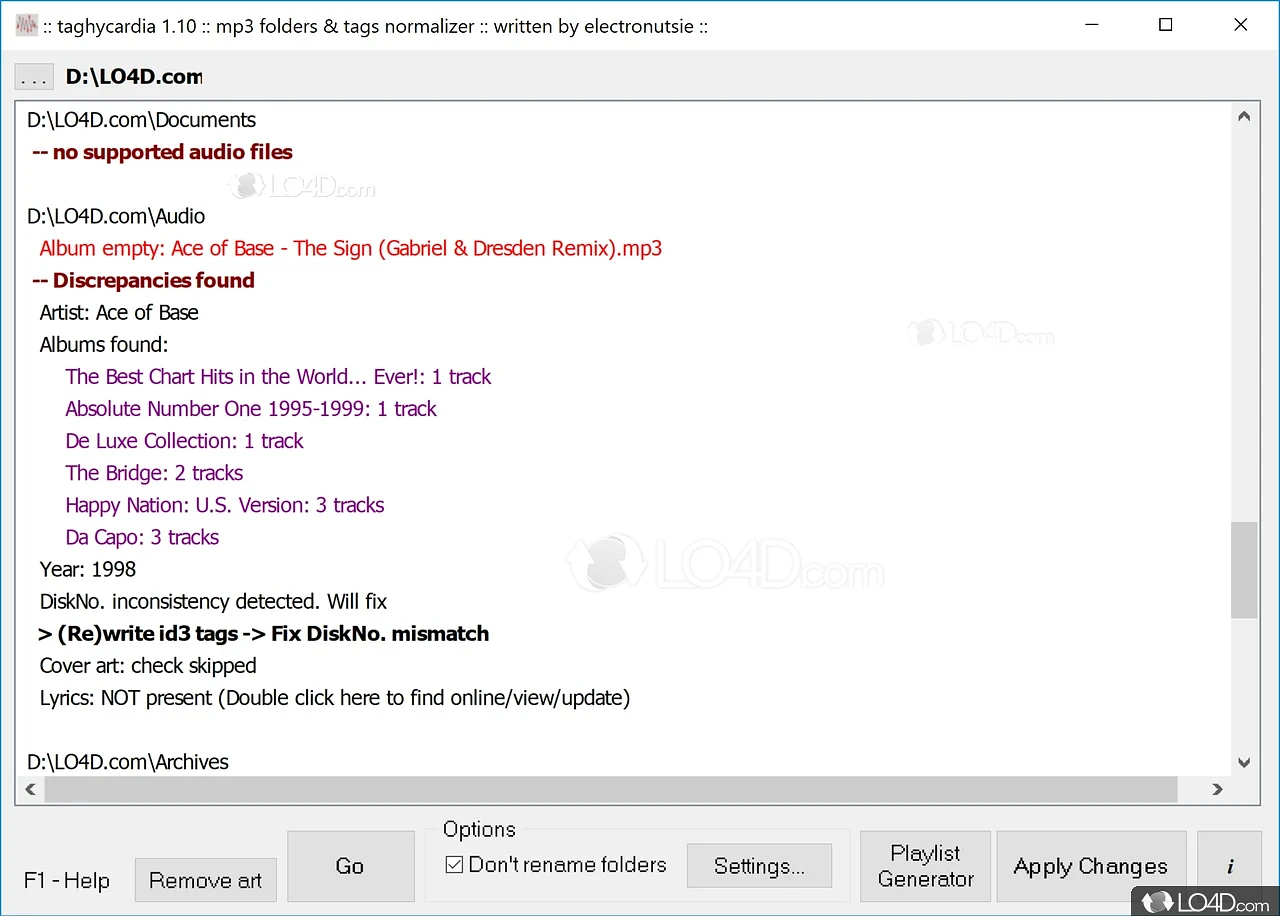The width and height of the screenshot is (1280, 916).
Task: Click the 'Cover art: check skipped' line
Action: 148,665
